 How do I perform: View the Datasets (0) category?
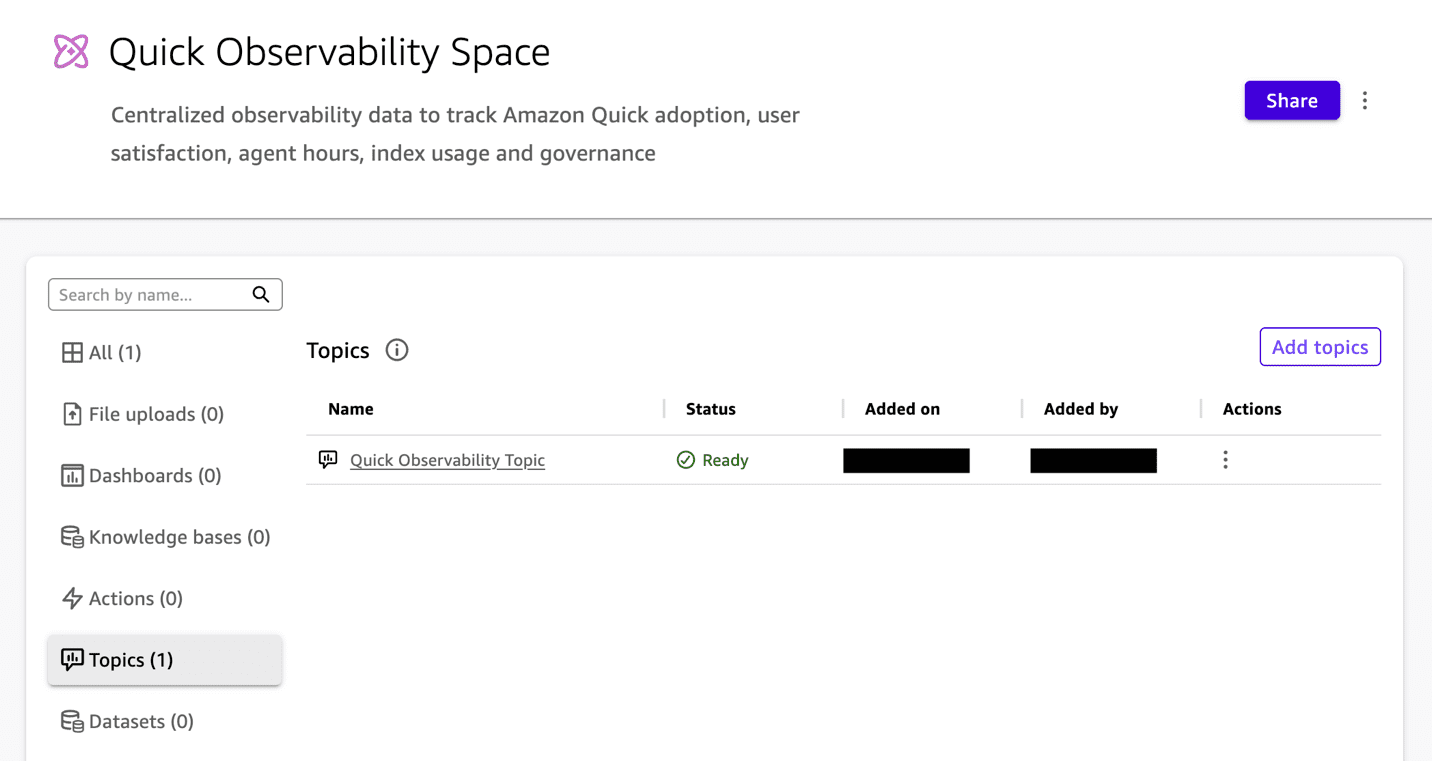pos(165,721)
